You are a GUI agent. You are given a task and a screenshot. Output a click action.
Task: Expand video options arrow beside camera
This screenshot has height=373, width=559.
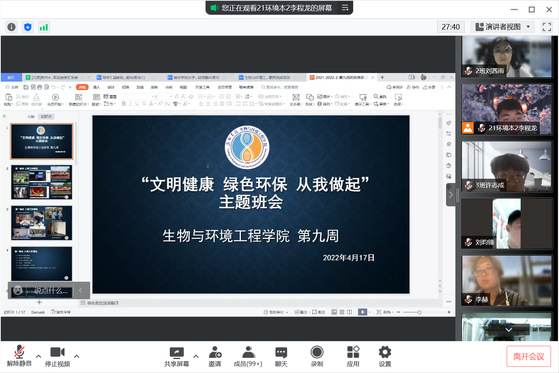pyautogui.click(x=76, y=356)
